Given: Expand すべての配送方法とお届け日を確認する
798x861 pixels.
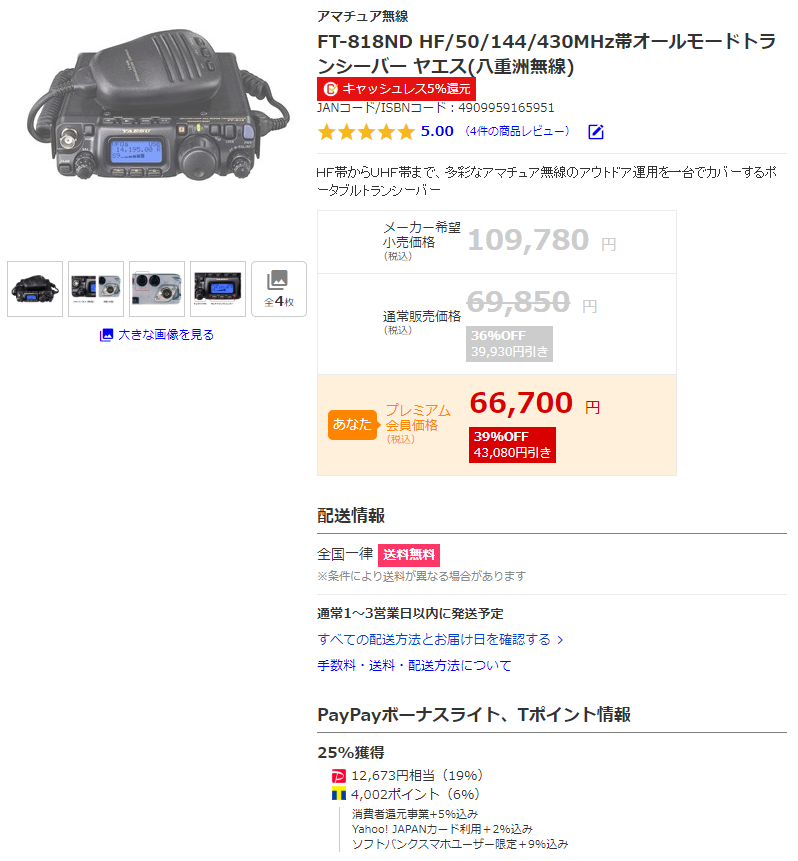Looking at the screenshot, I should pos(434,639).
